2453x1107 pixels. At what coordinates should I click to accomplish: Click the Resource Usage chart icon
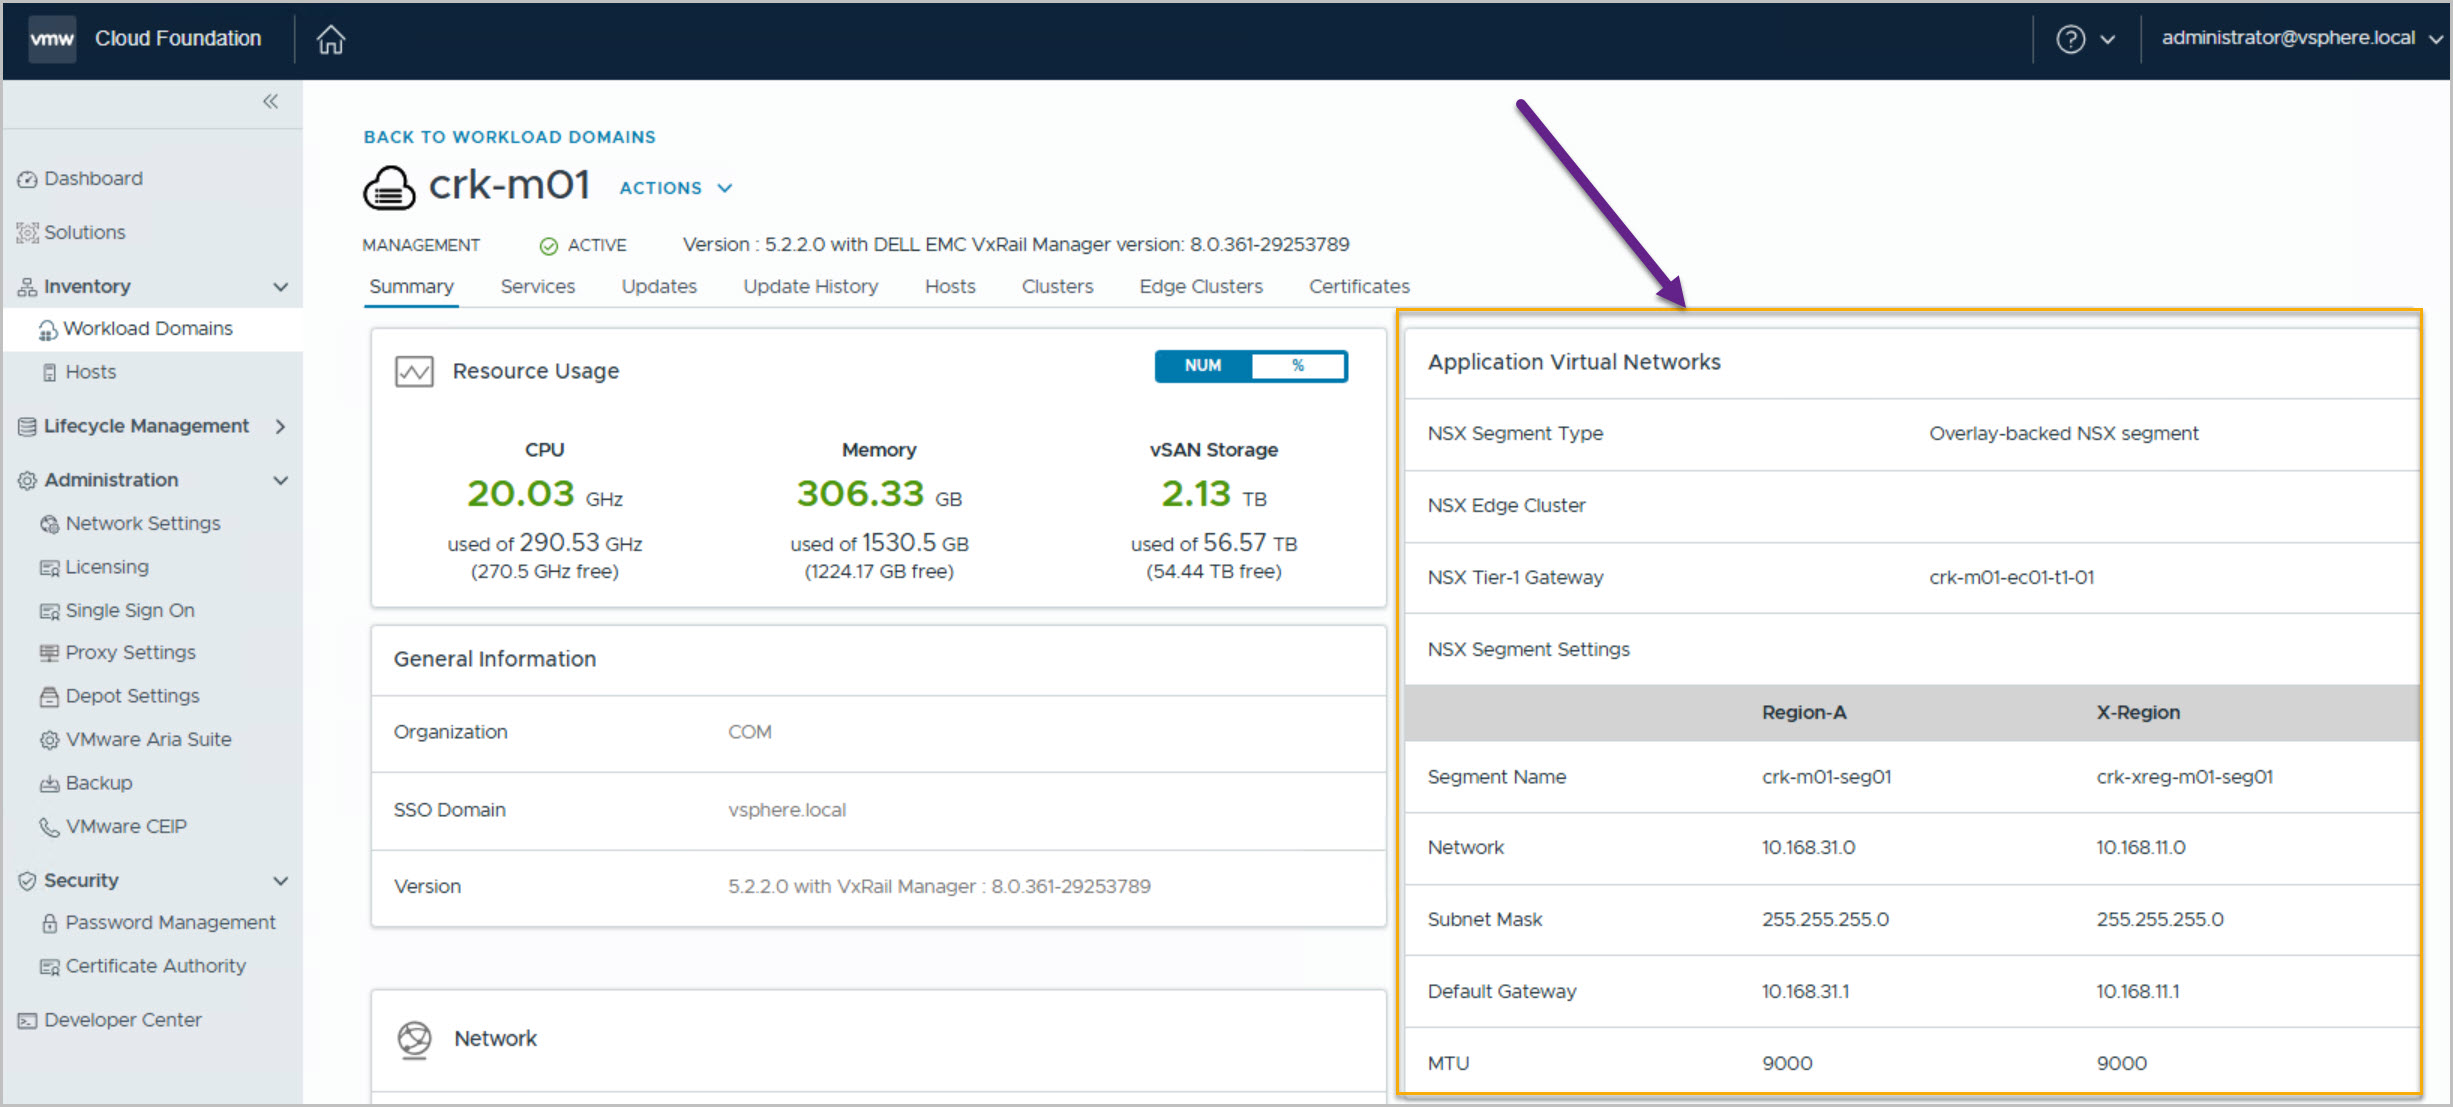[414, 372]
